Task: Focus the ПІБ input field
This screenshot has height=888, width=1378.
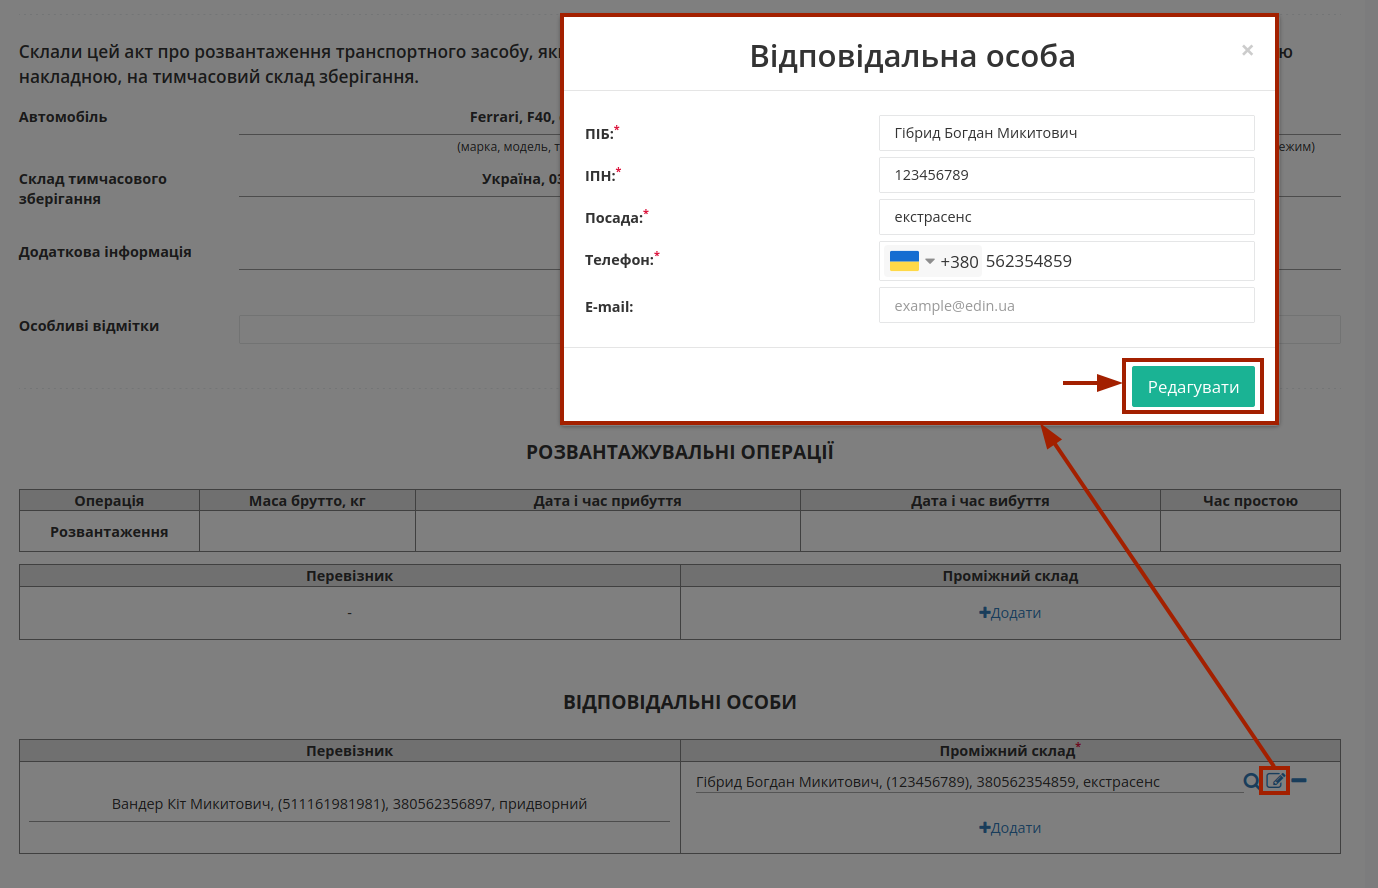Action: (1066, 133)
